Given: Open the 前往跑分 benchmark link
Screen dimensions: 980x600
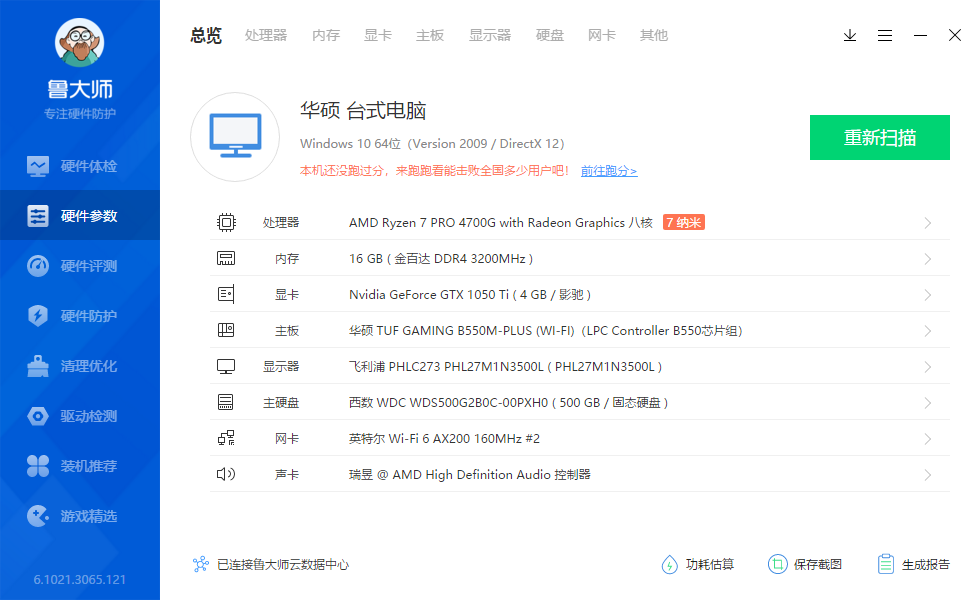Looking at the screenshot, I should point(607,169).
